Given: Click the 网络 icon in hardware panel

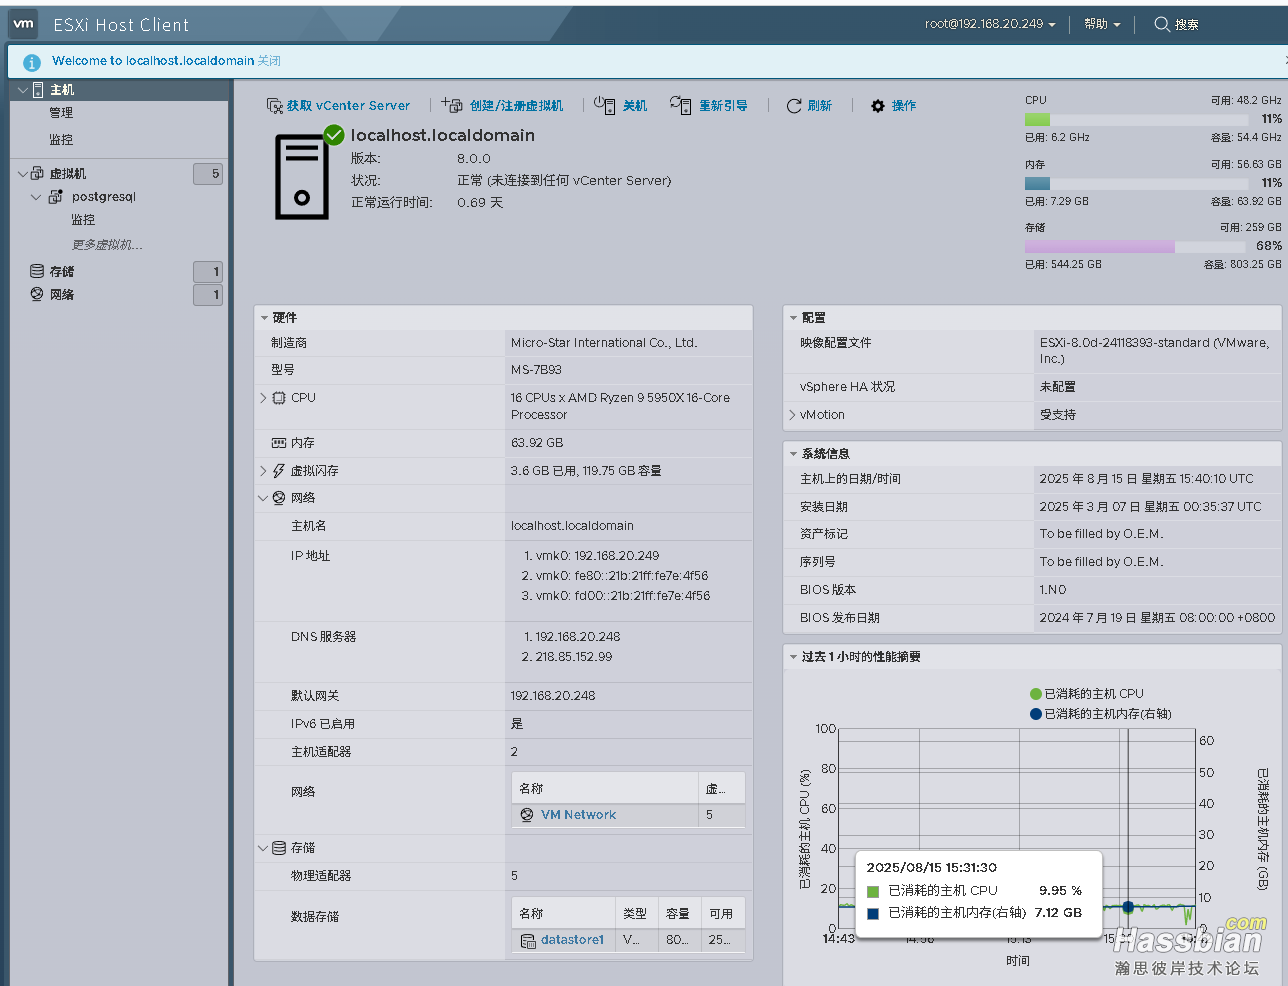Looking at the screenshot, I should (x=279, y=498).
